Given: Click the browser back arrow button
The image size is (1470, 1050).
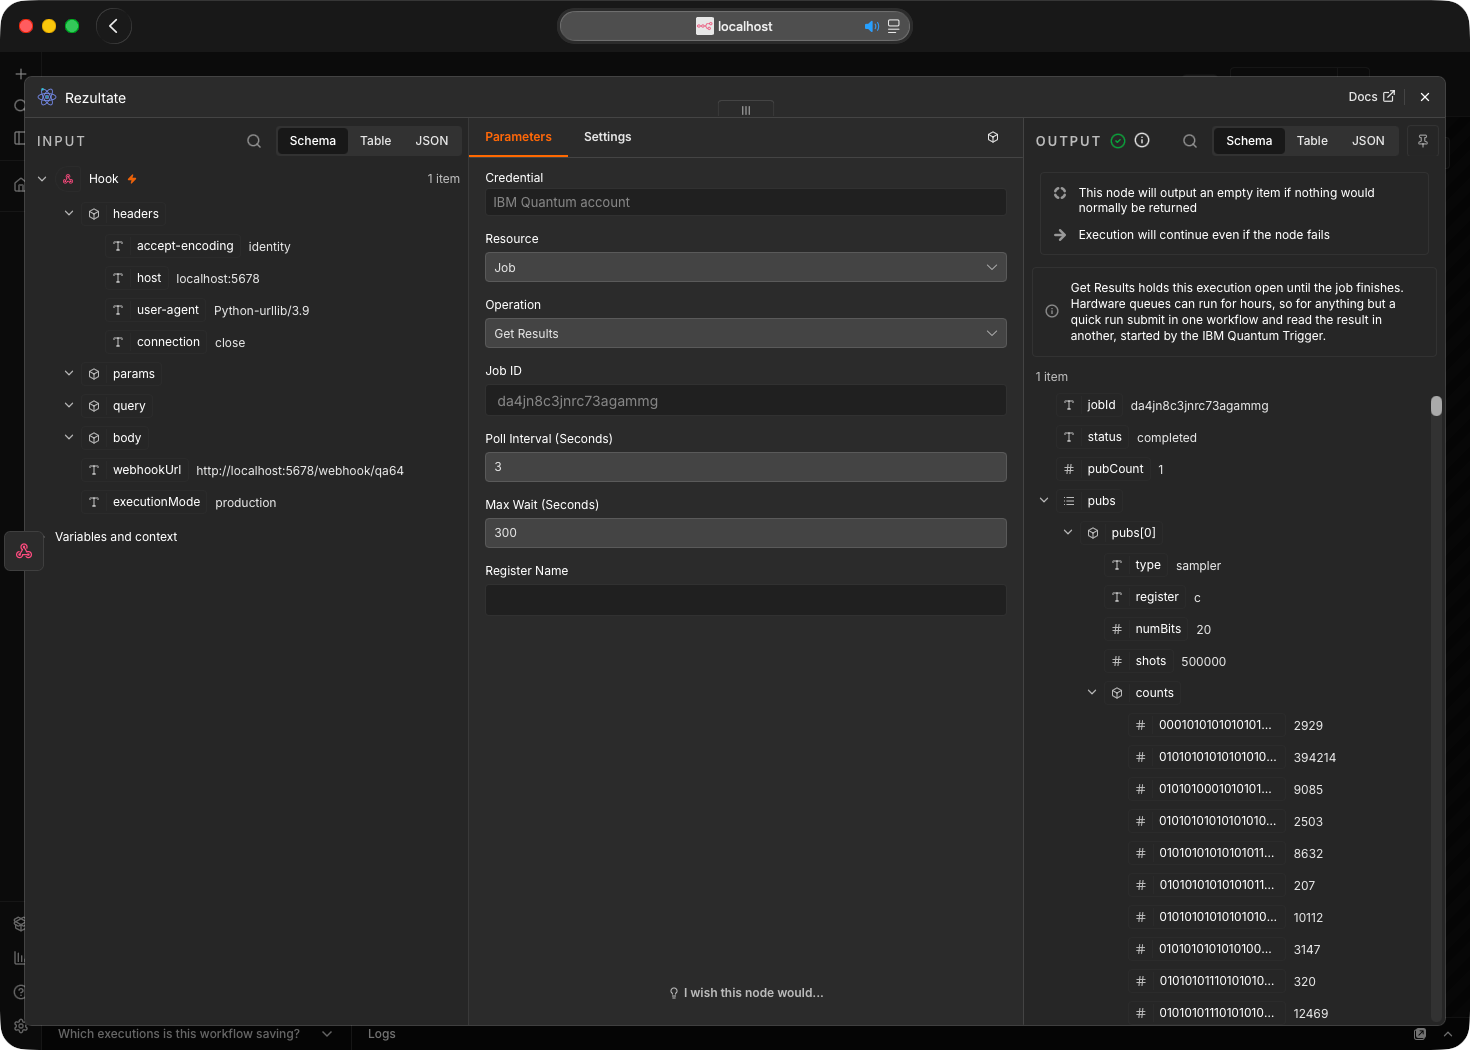Looking at the screenshot, I should coord(114,26).
